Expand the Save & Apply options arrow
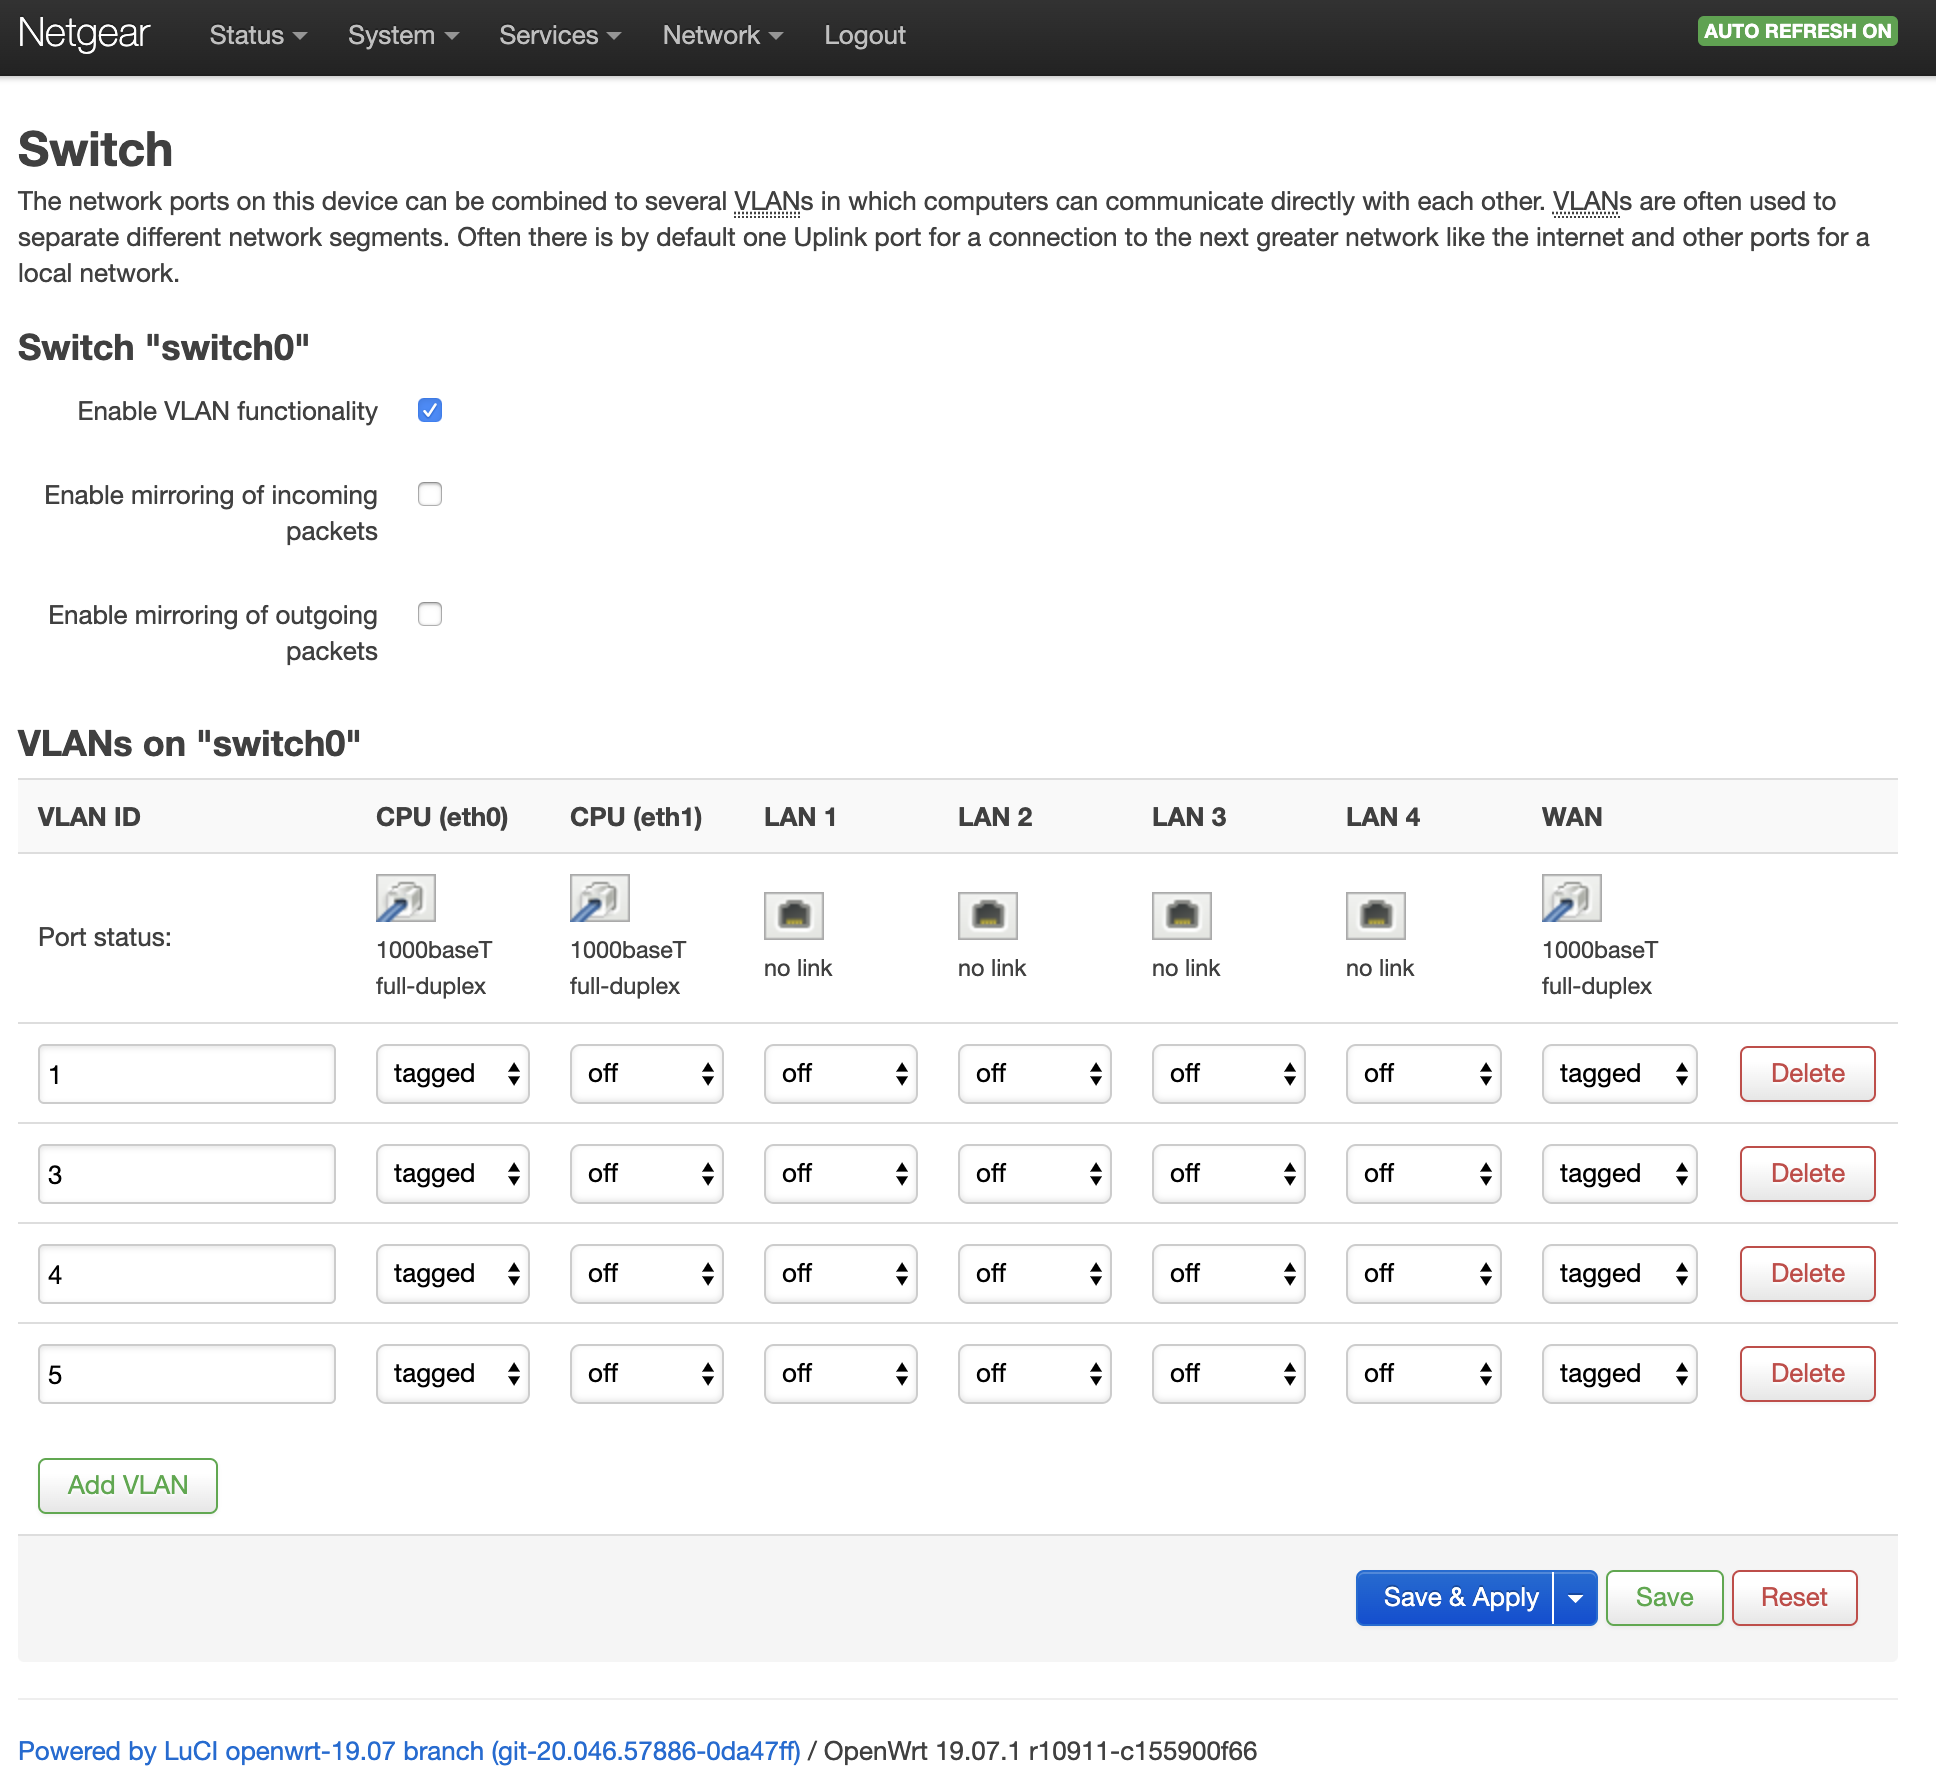1936x1768 pixels. click(x=1576, y=1598)
